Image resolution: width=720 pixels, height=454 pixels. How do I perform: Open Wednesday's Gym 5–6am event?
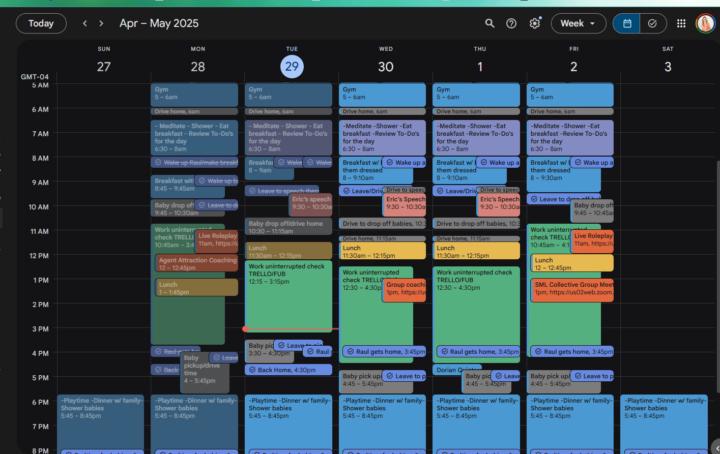[x=382, y=95]
